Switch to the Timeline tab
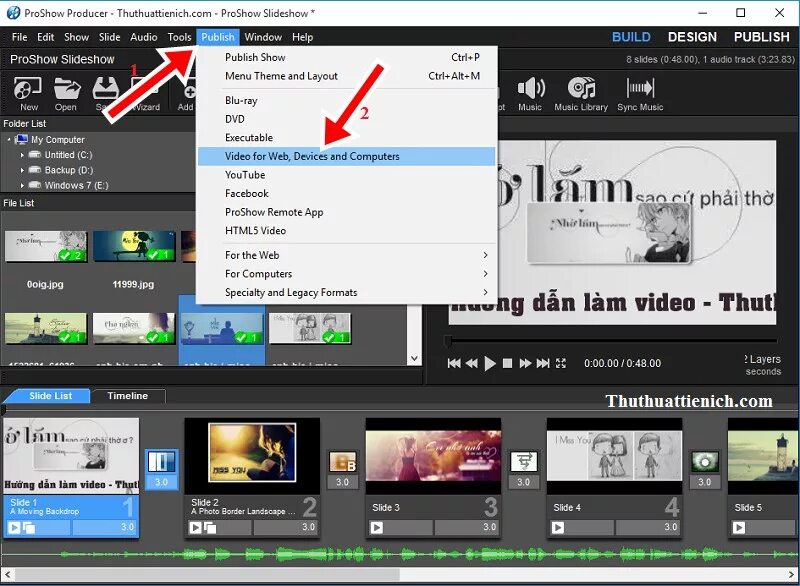 [128, 396]
